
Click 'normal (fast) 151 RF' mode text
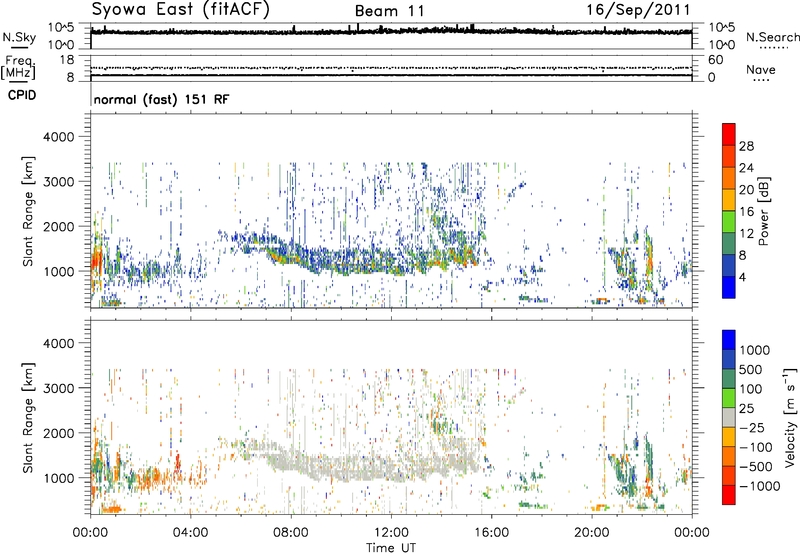pos(162,99)
